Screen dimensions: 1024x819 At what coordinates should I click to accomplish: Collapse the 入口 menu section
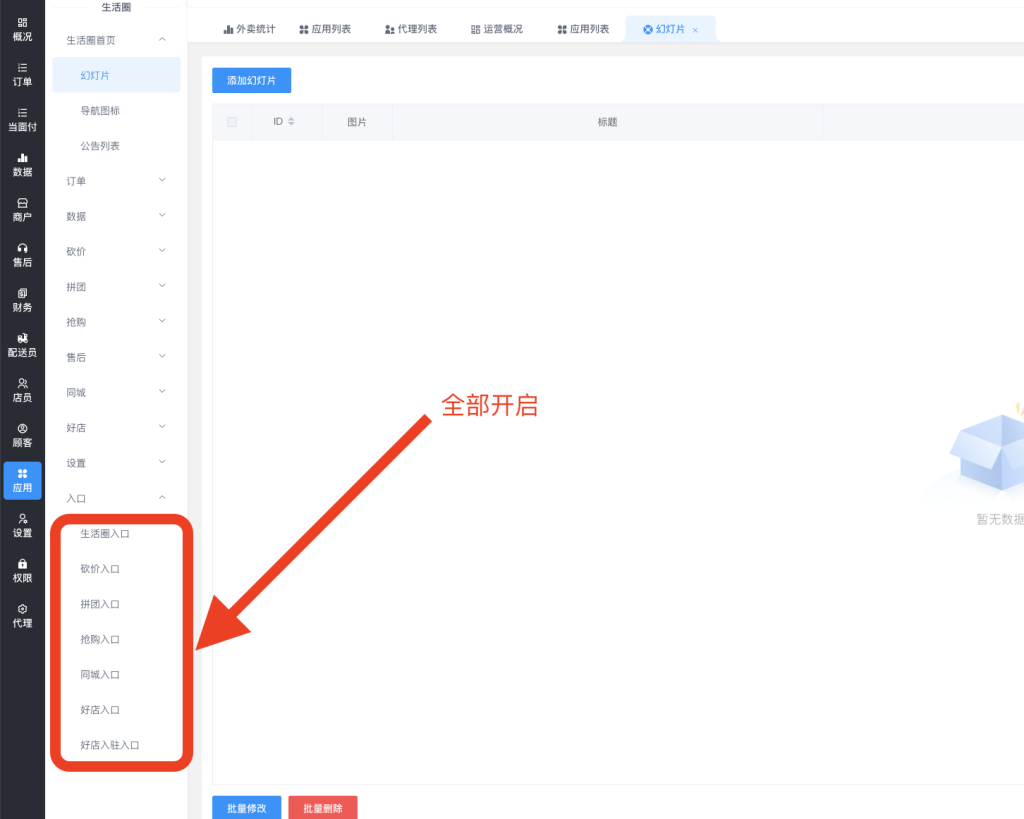162,498
